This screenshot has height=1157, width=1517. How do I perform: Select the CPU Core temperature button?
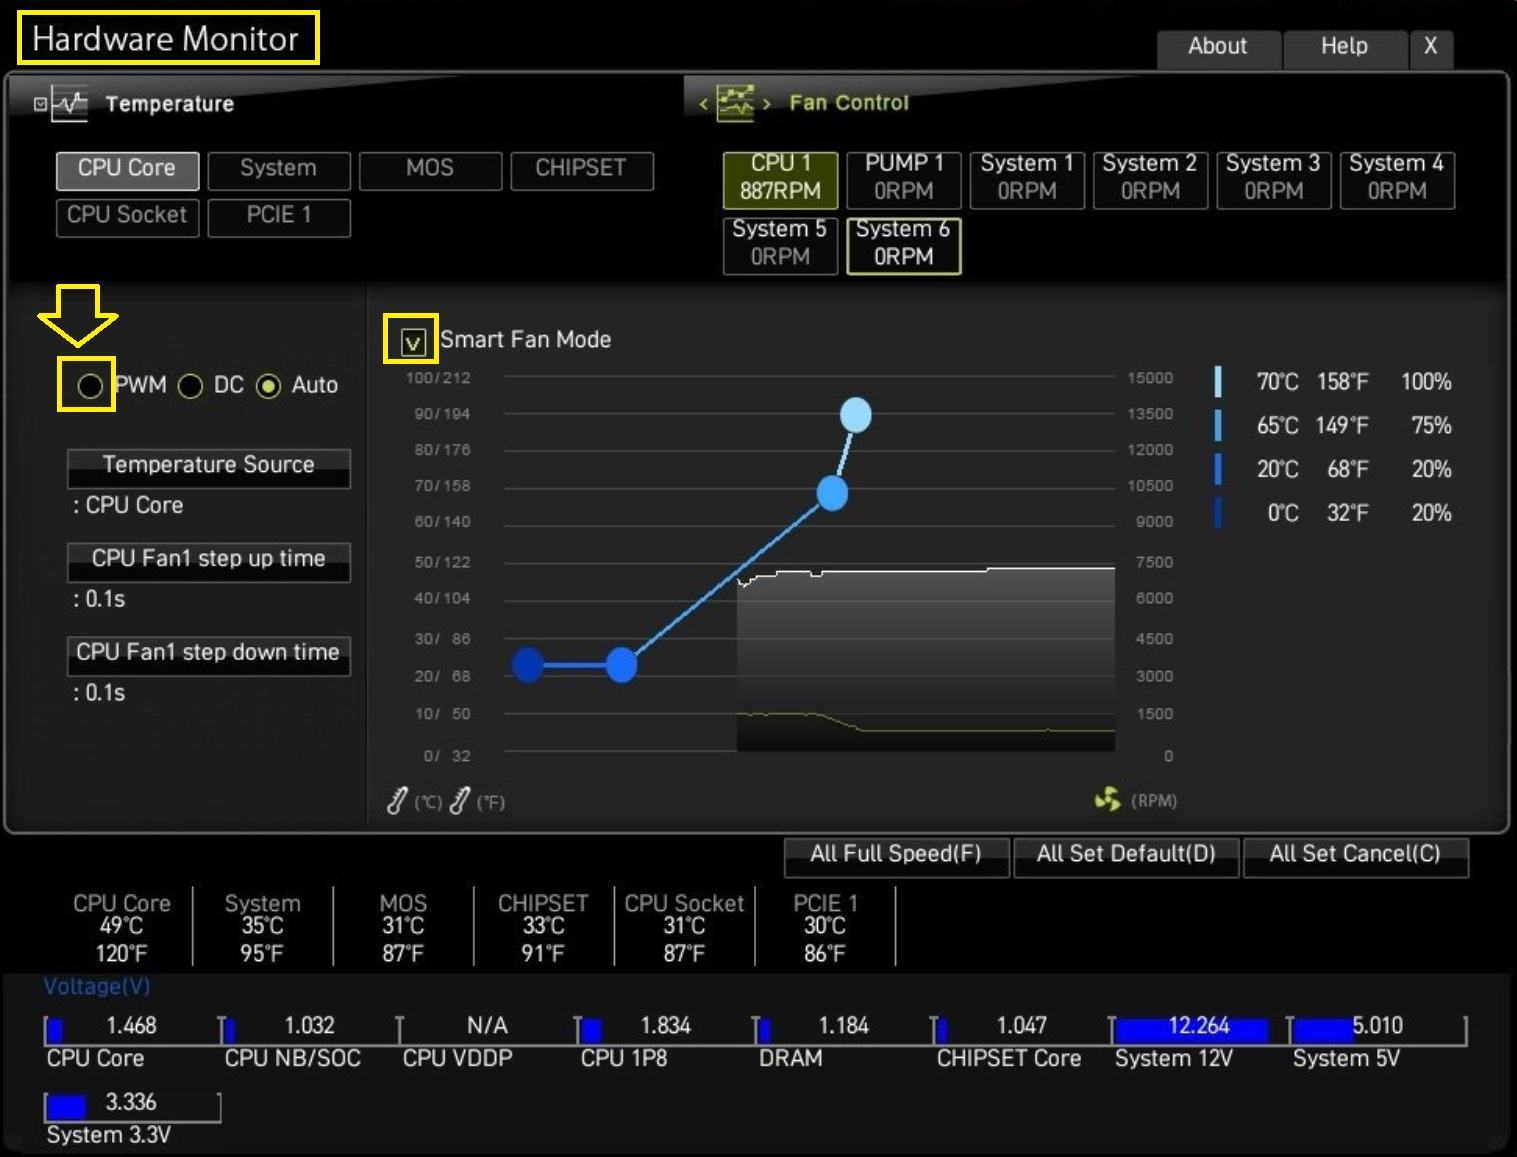click(x=127, y=169)
